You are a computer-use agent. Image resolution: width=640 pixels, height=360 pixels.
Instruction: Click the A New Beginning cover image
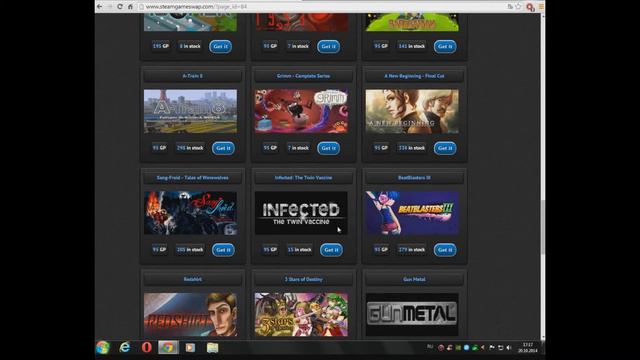tap(412, 111)
